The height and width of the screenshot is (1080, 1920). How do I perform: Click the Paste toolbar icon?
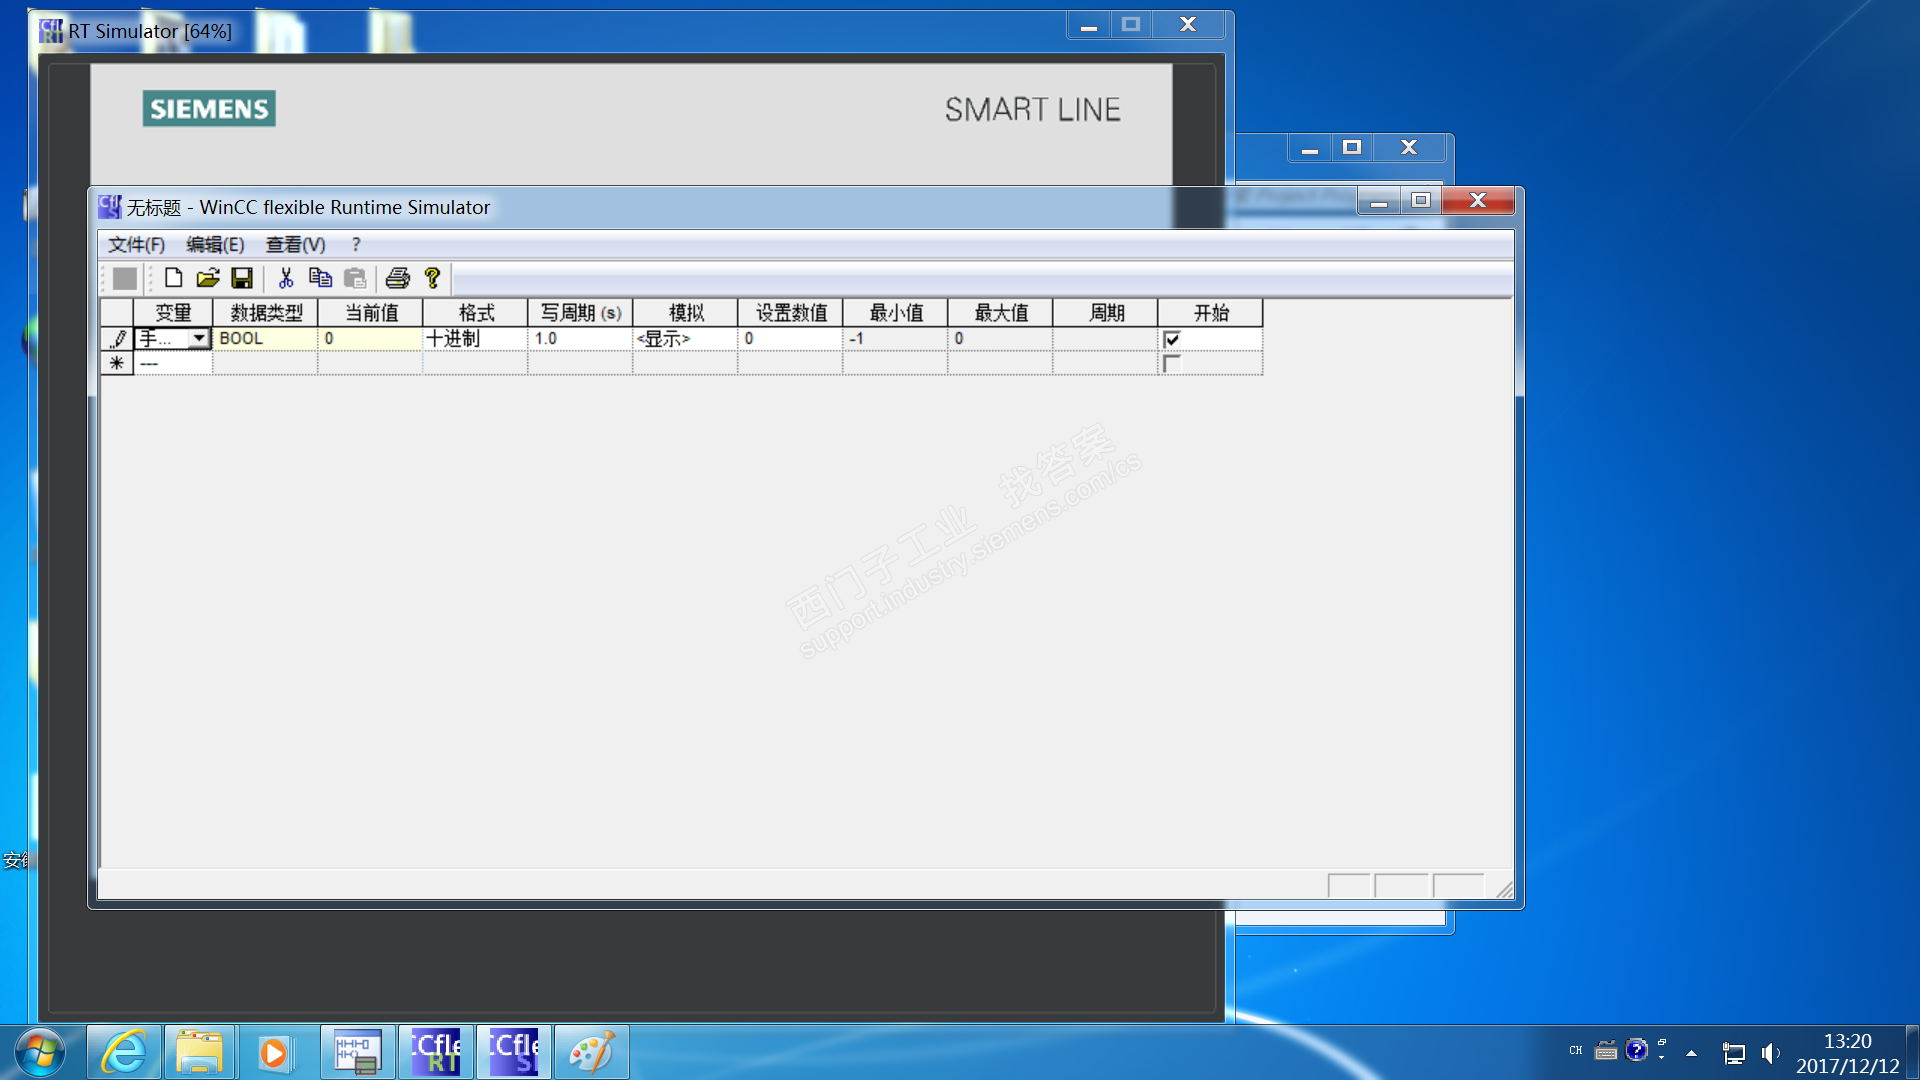(355, 278)
